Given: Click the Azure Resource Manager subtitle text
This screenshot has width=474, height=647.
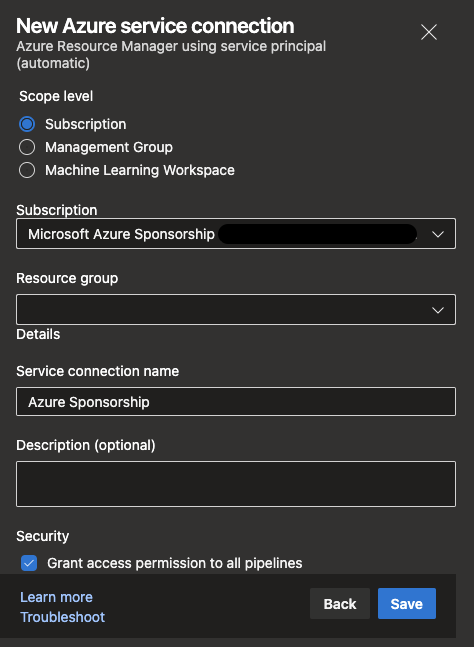Looking at the screenshot, I should point(171,54).
